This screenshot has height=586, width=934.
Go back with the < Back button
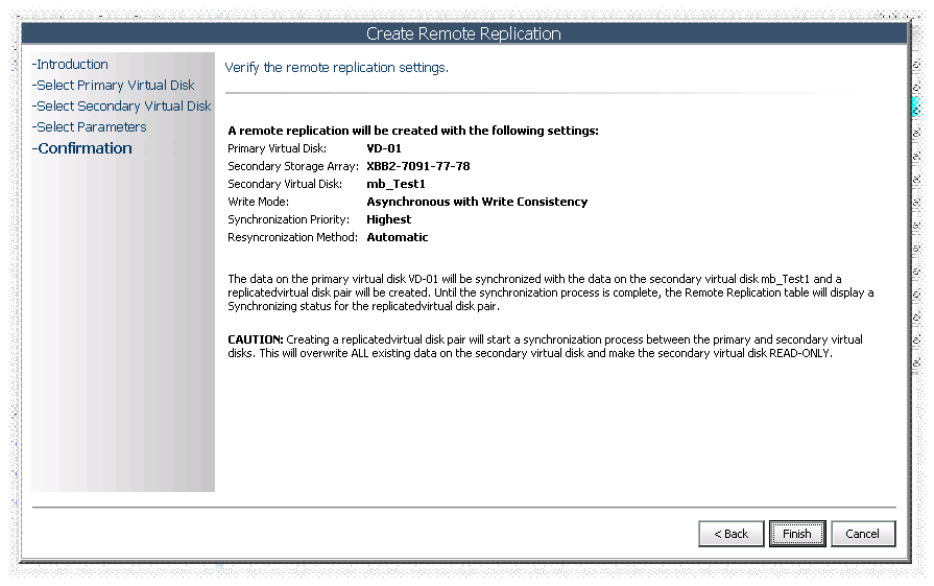[731, 534]
